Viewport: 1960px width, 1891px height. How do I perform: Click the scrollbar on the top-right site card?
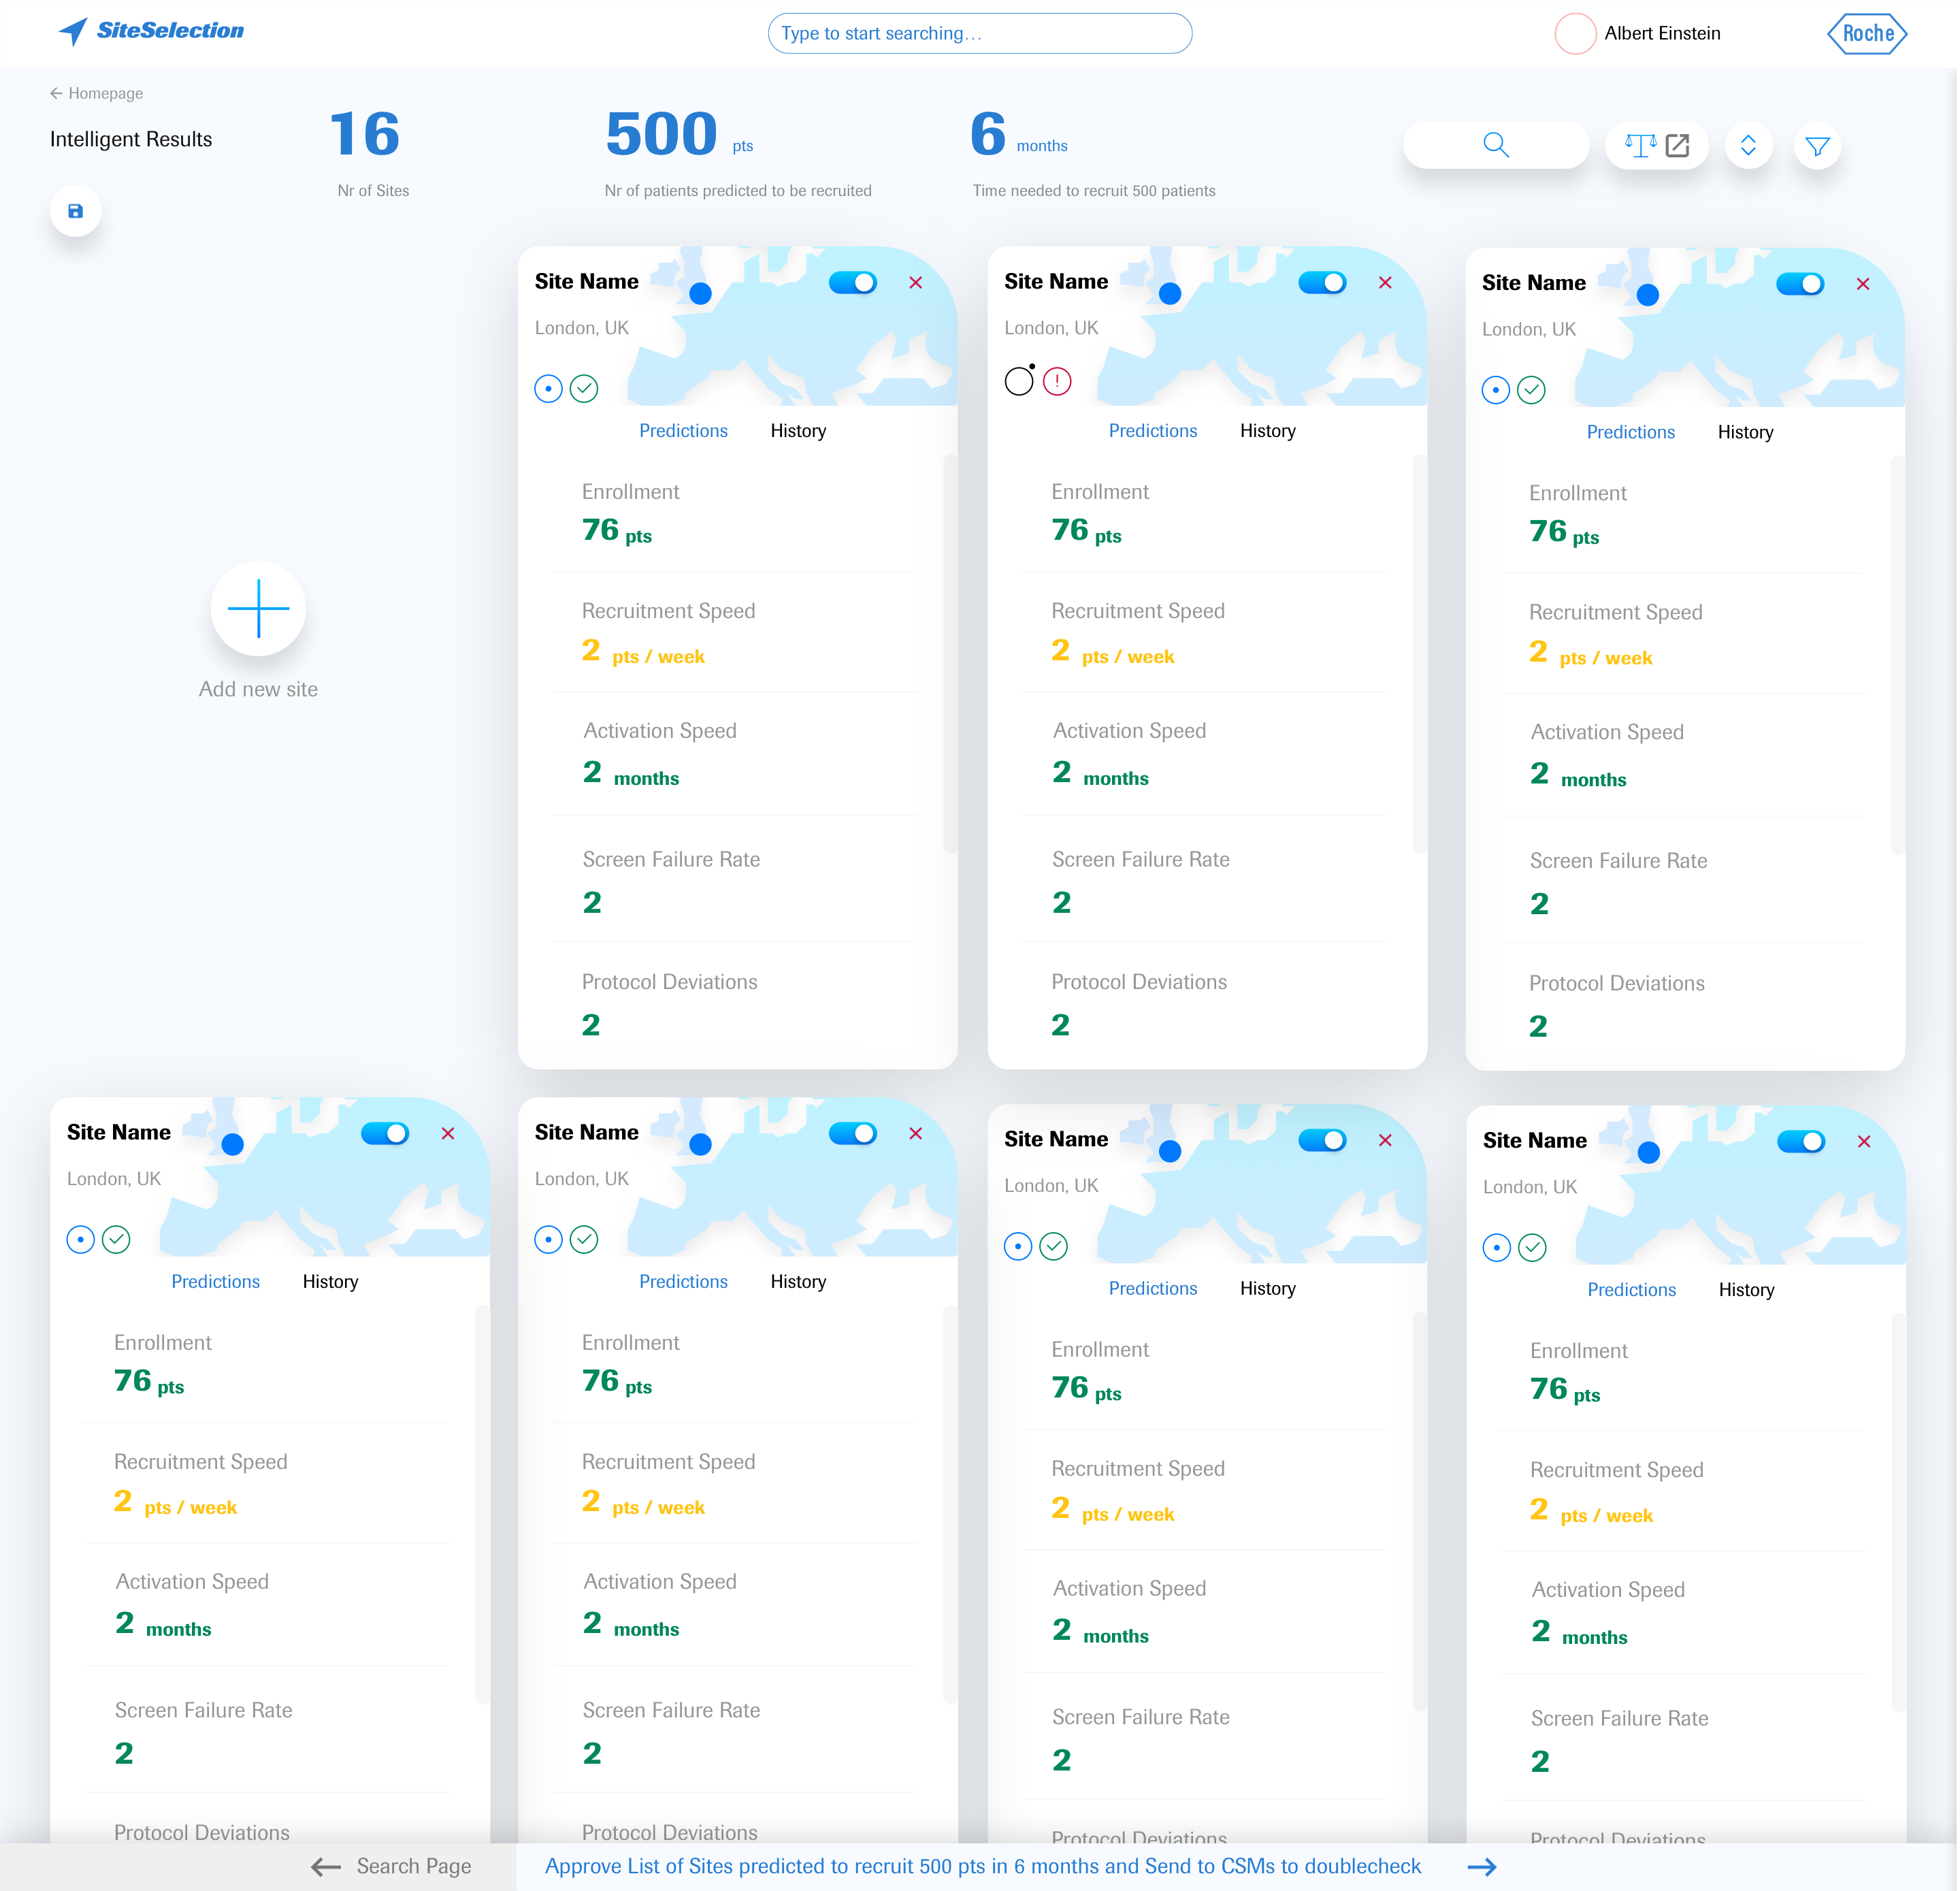[x=1897, y=655]
